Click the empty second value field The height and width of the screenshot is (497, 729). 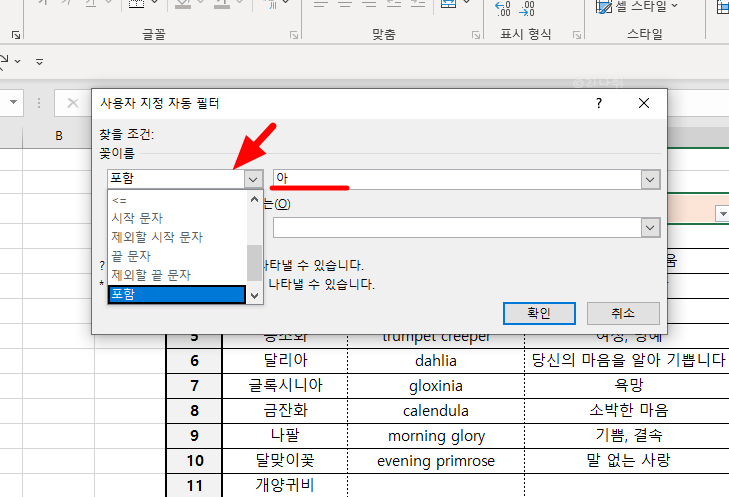pos(457,228)
